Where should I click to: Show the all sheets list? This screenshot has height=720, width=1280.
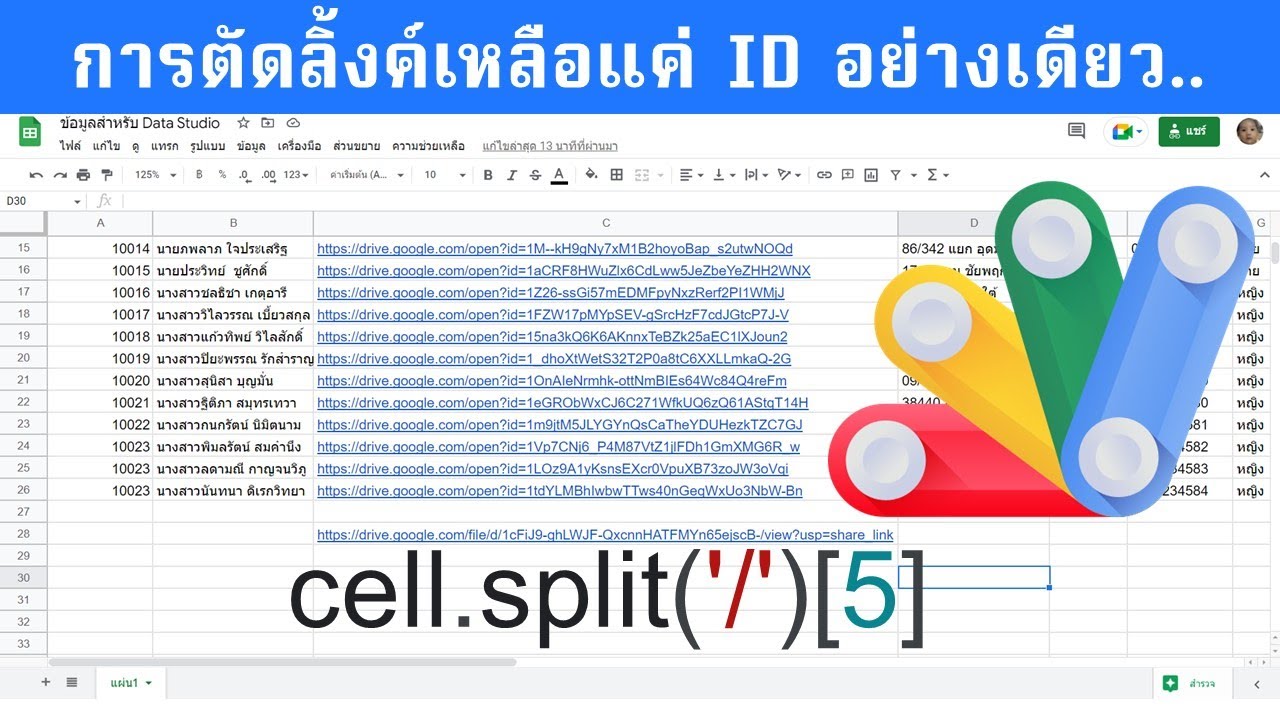[x=72, y=682]
